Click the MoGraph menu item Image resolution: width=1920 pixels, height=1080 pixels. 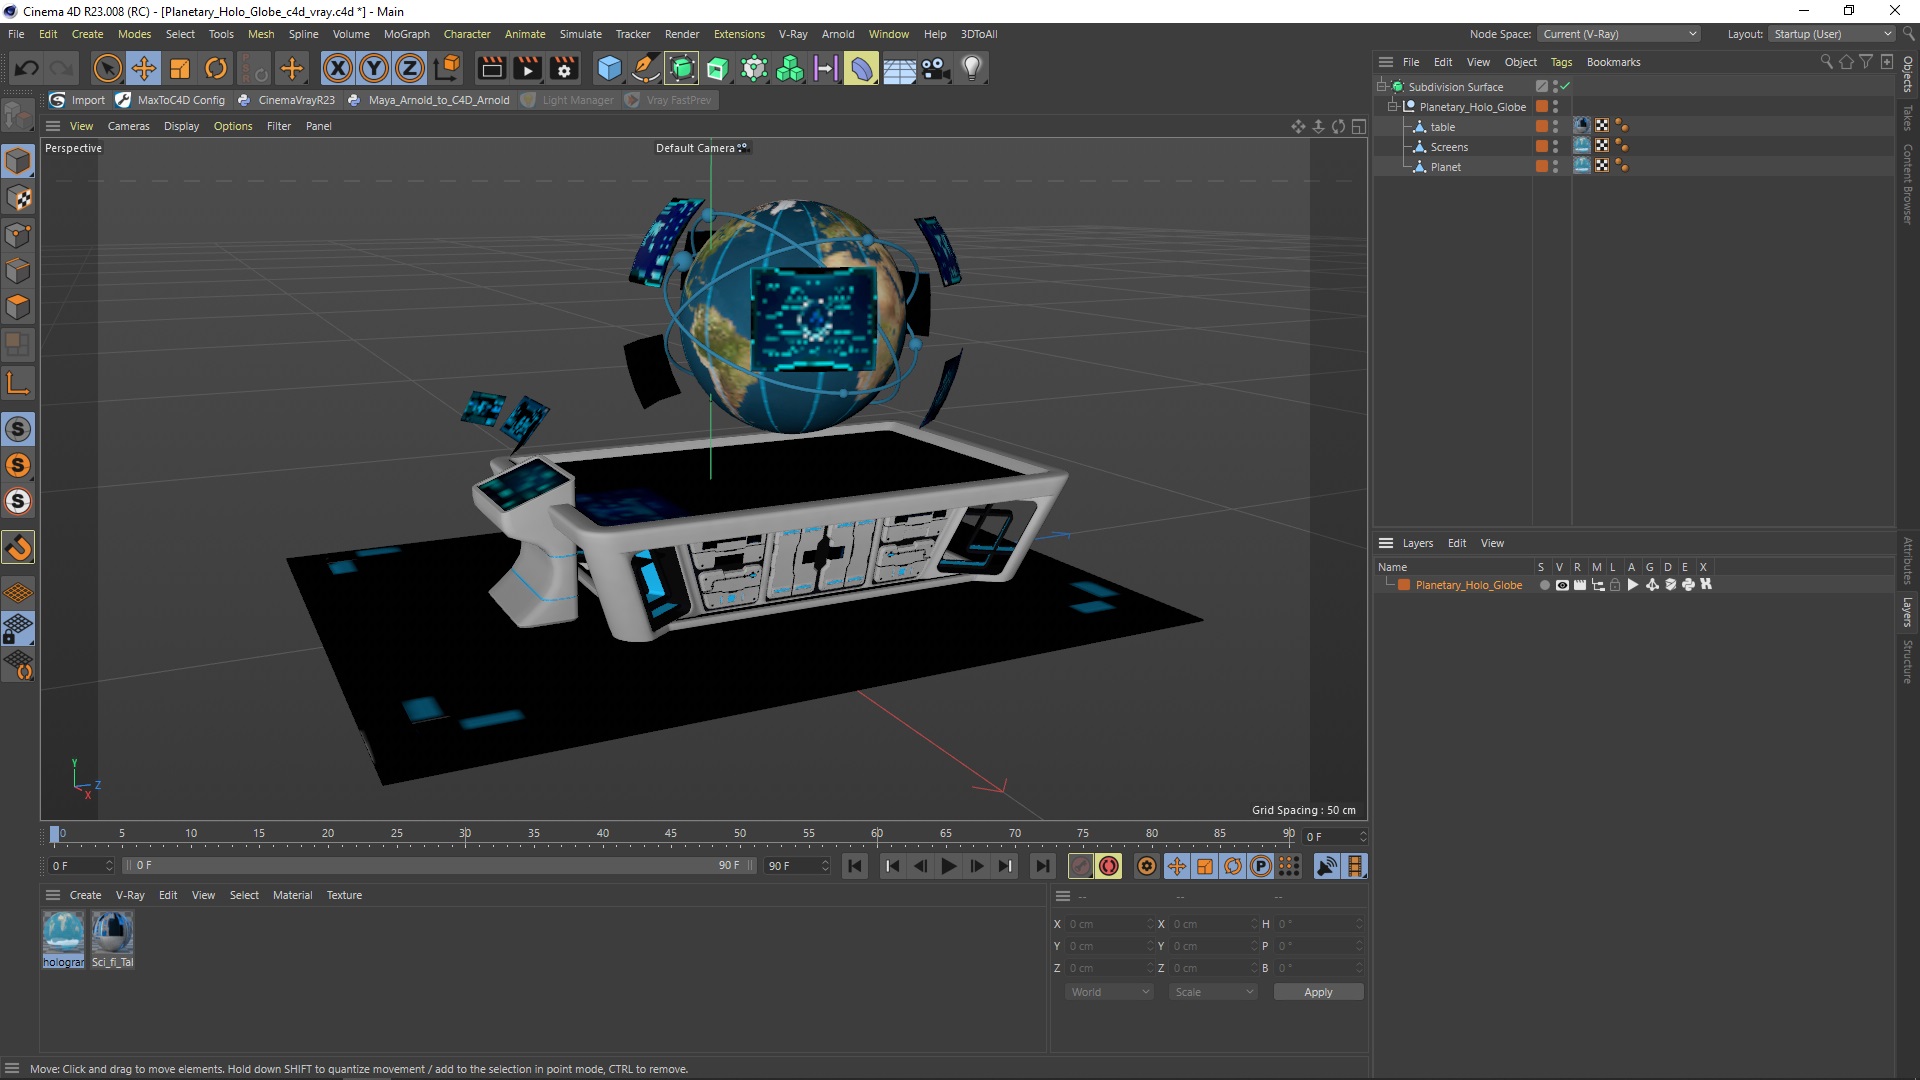click(409, 33)
